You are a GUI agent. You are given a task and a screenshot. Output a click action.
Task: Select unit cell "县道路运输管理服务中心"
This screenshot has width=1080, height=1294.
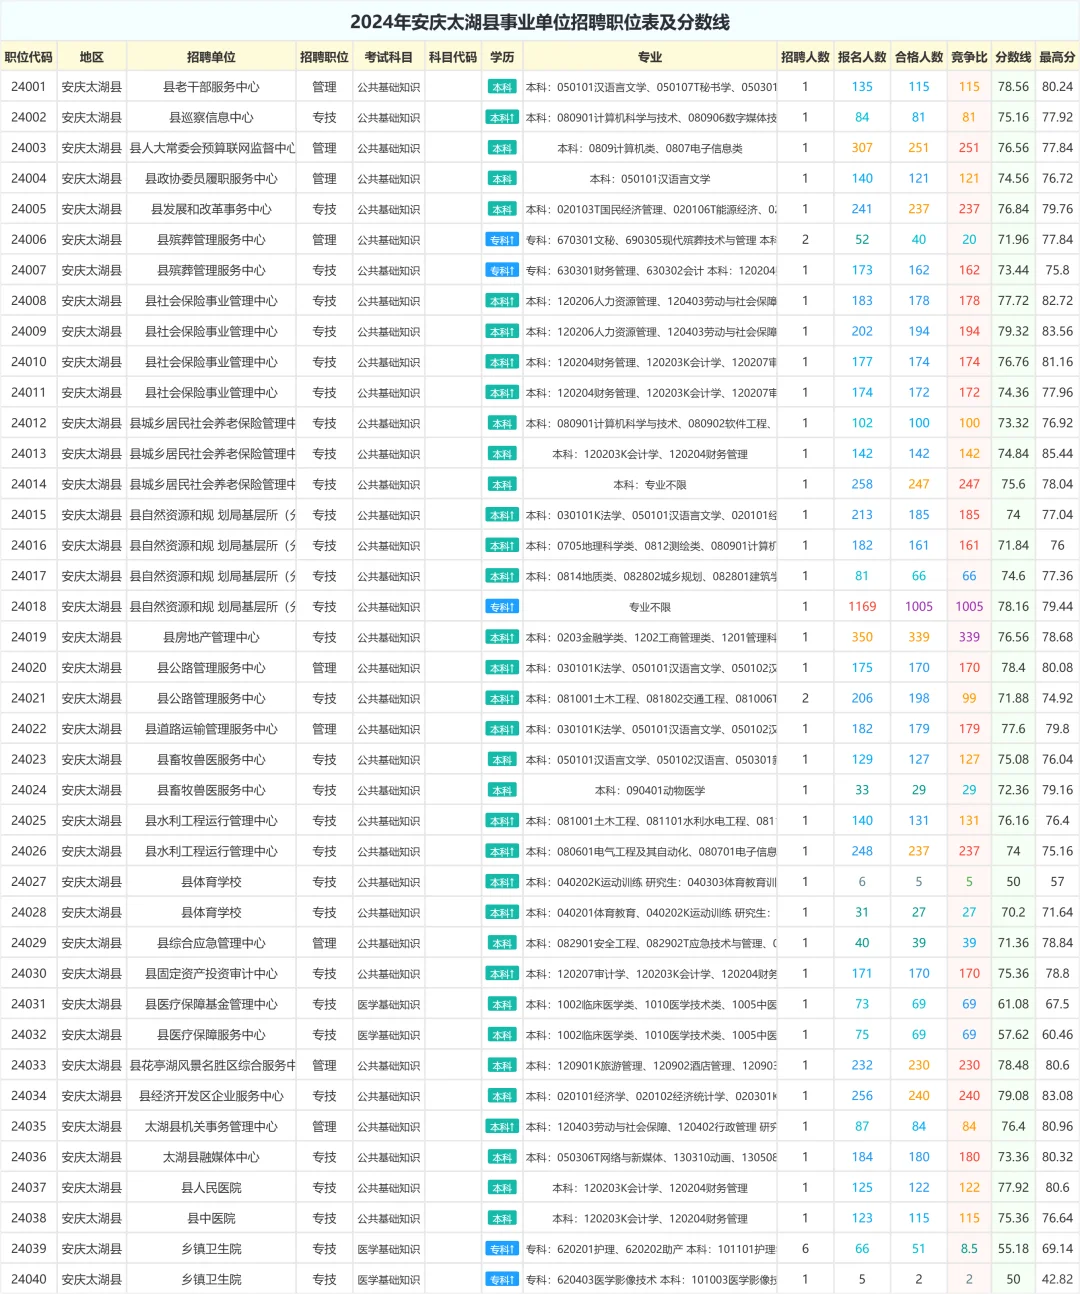211,729
